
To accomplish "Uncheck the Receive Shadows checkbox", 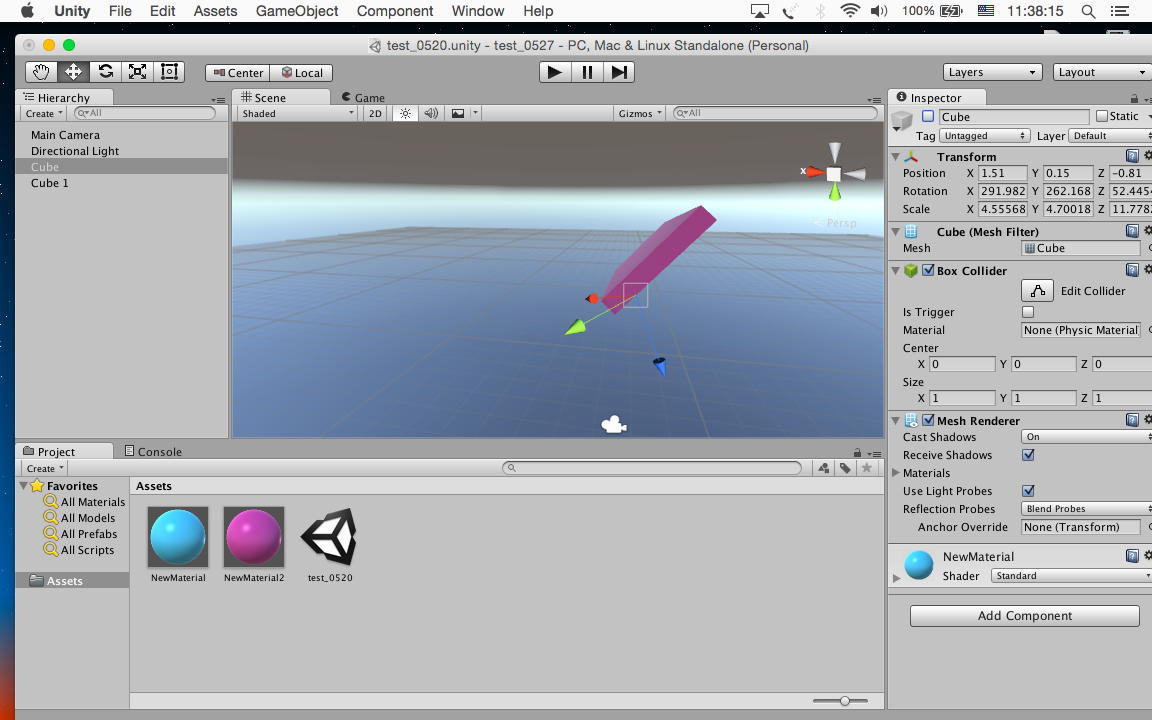I will (x=1028, y=455).
